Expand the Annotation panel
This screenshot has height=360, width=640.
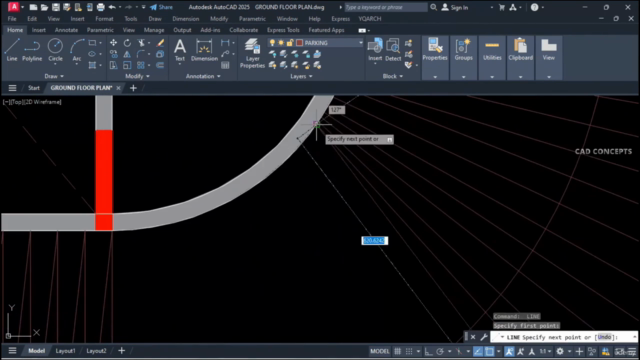click(203, 76)
